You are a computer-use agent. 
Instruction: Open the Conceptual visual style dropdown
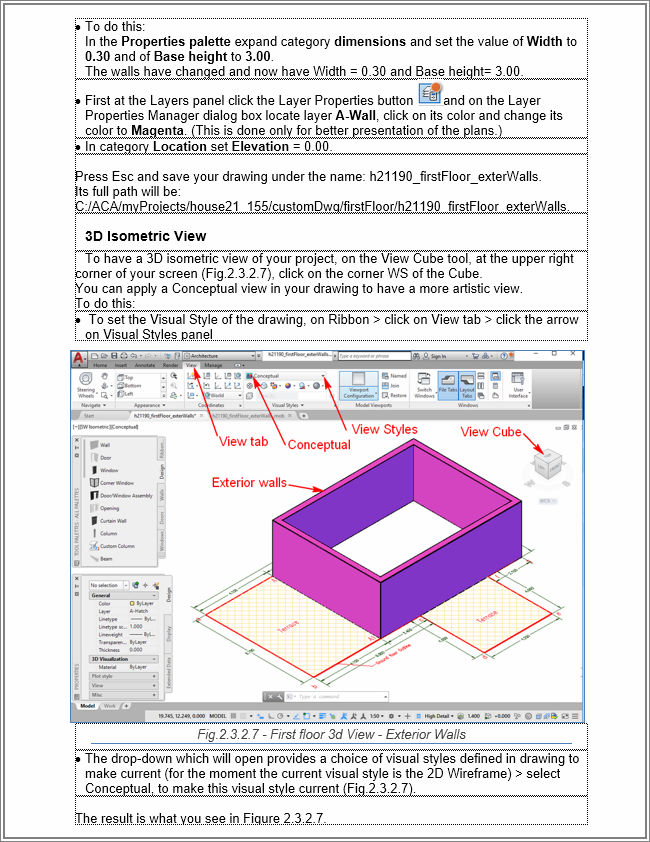tap(323, 376)
